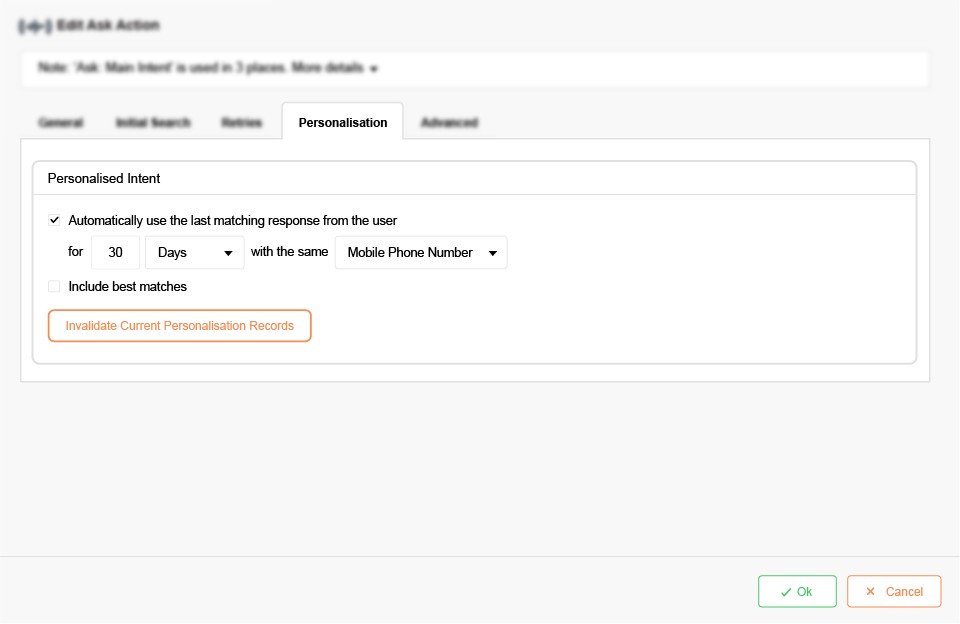Open the Mobile Phone Number dropdown
Image resolution: width=960 pixels, height=624 pixels.
coord(410,253)
